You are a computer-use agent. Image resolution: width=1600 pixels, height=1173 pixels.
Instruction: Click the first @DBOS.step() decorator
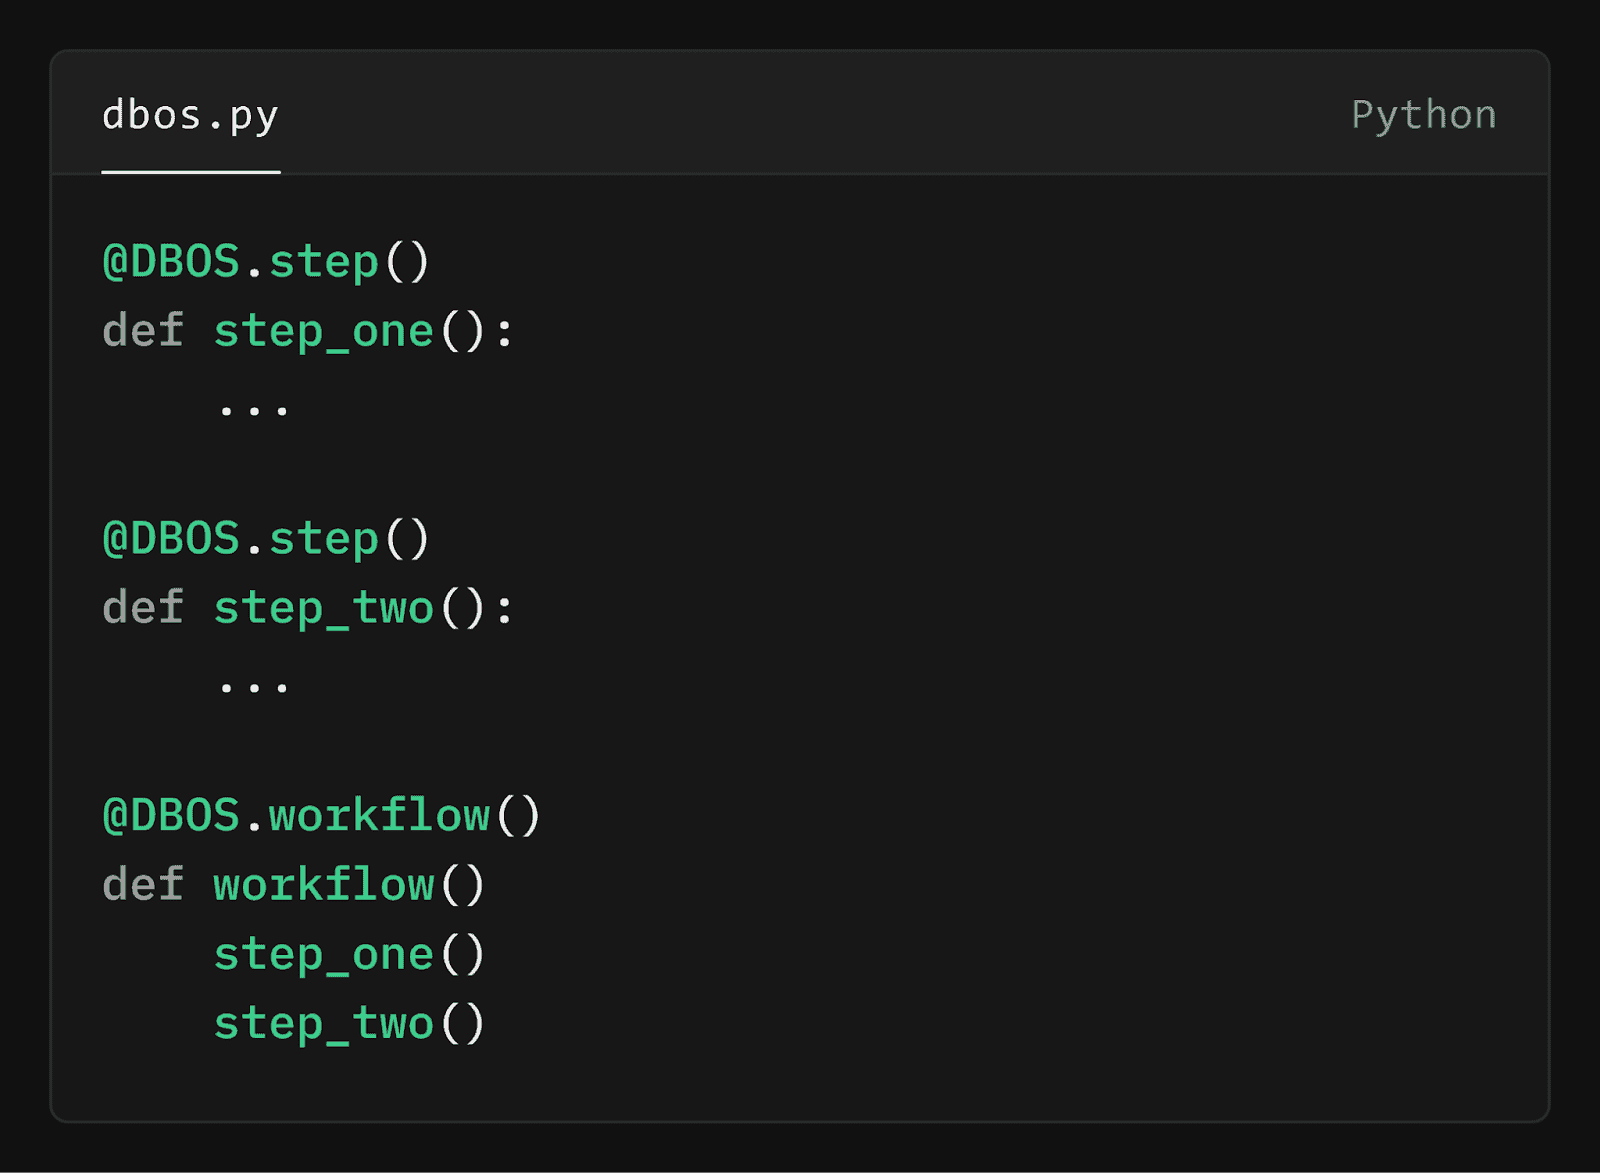[x=266, y=262]
